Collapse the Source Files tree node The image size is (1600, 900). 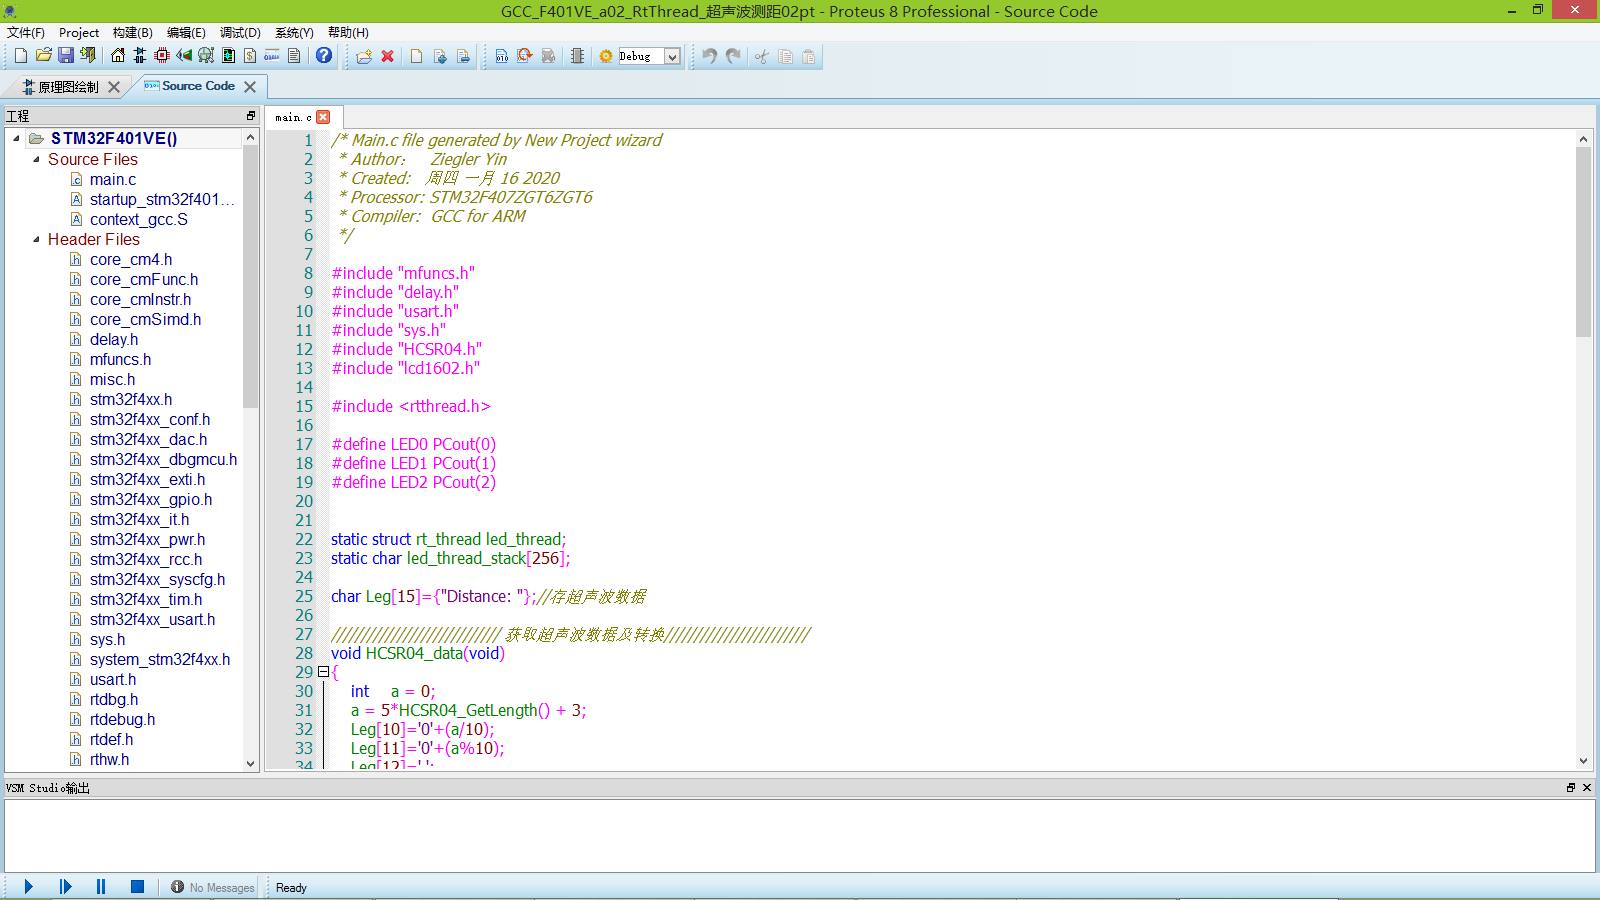[x=37, y=159]
